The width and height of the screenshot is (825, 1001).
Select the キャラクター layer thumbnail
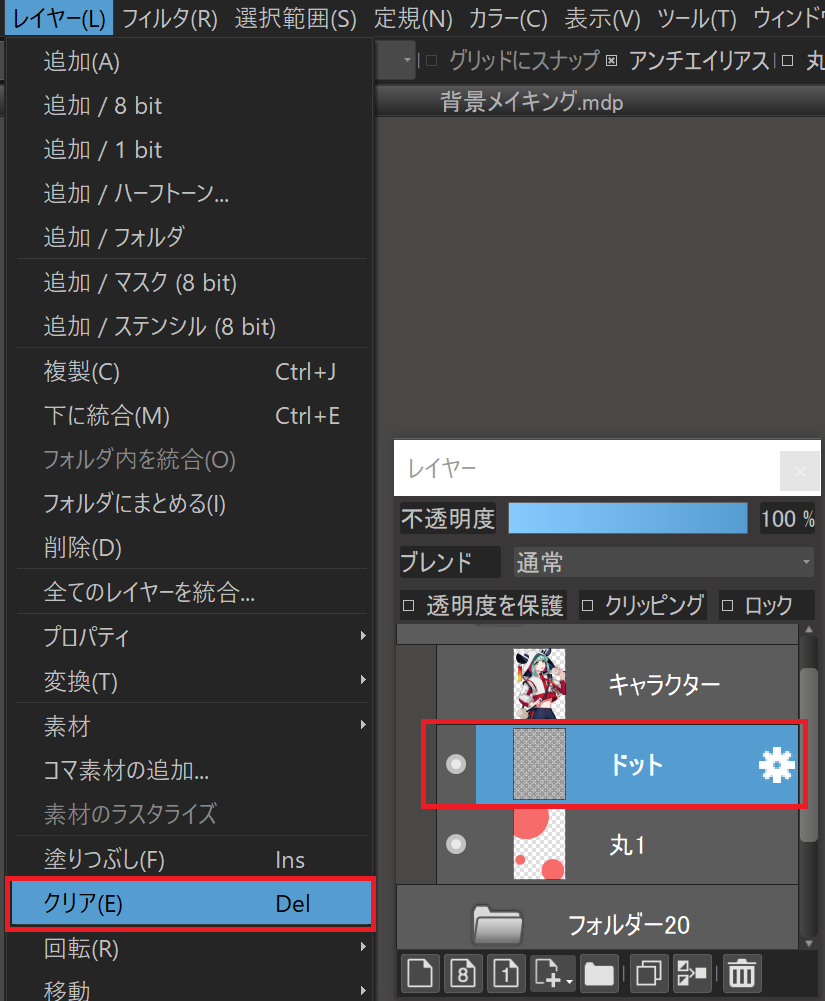[540, 684]
